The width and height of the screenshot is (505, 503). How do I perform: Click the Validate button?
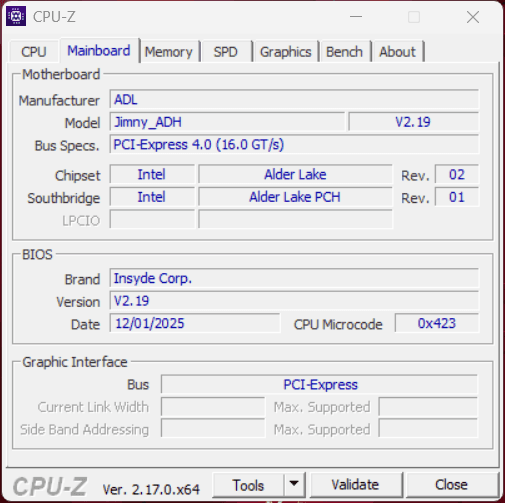355,485
